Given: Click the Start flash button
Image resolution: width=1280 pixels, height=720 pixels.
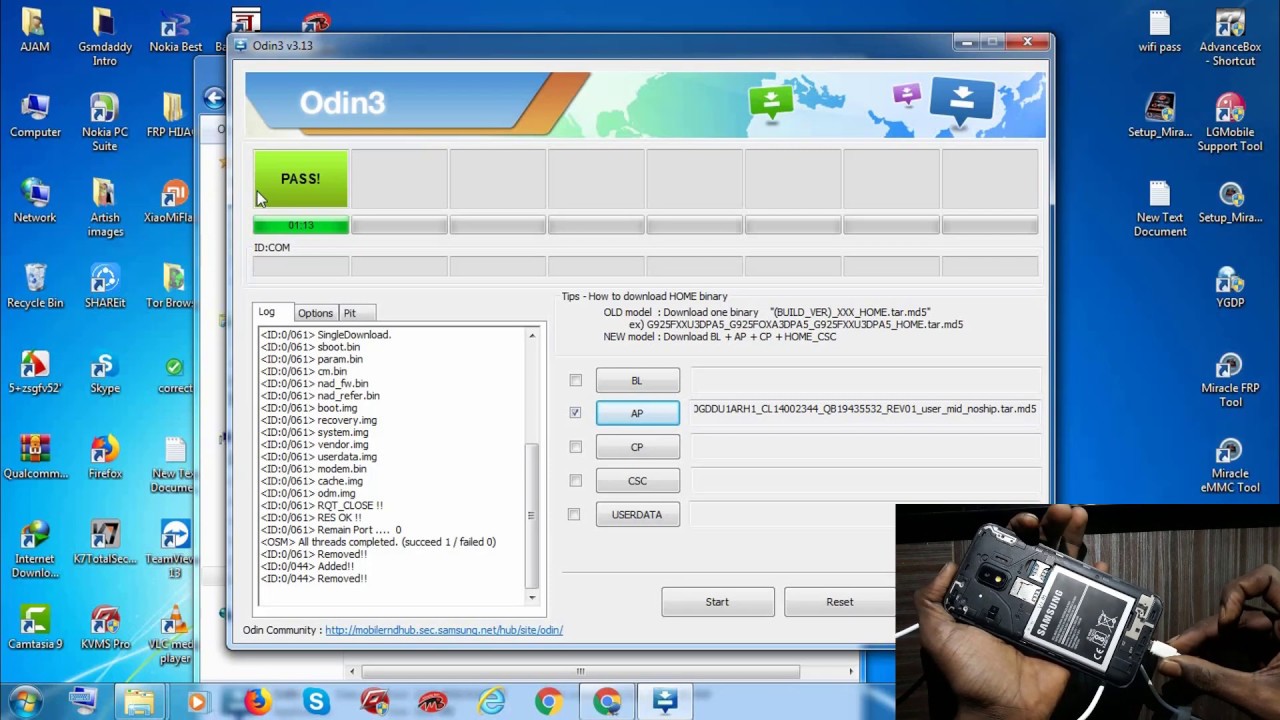Looking at the screenshot, I should click(717, 602).
